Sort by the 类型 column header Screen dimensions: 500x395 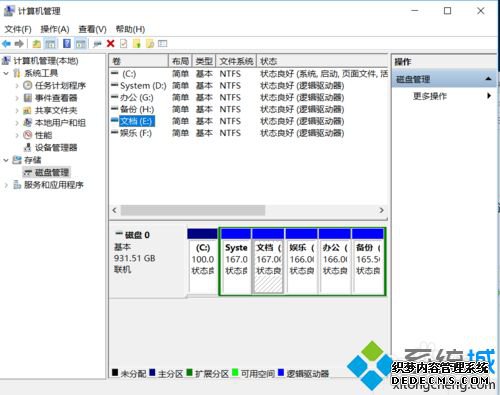204,61
